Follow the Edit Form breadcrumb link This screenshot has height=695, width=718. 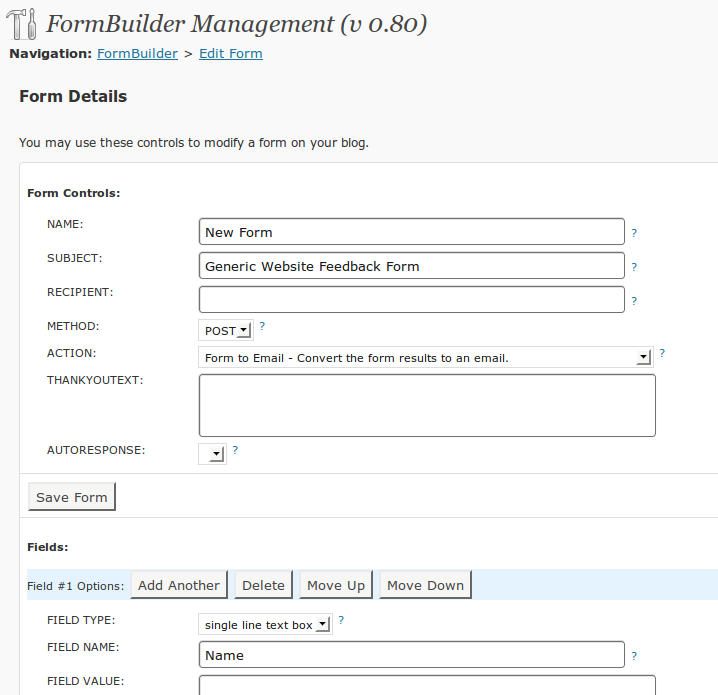point(231,54)
